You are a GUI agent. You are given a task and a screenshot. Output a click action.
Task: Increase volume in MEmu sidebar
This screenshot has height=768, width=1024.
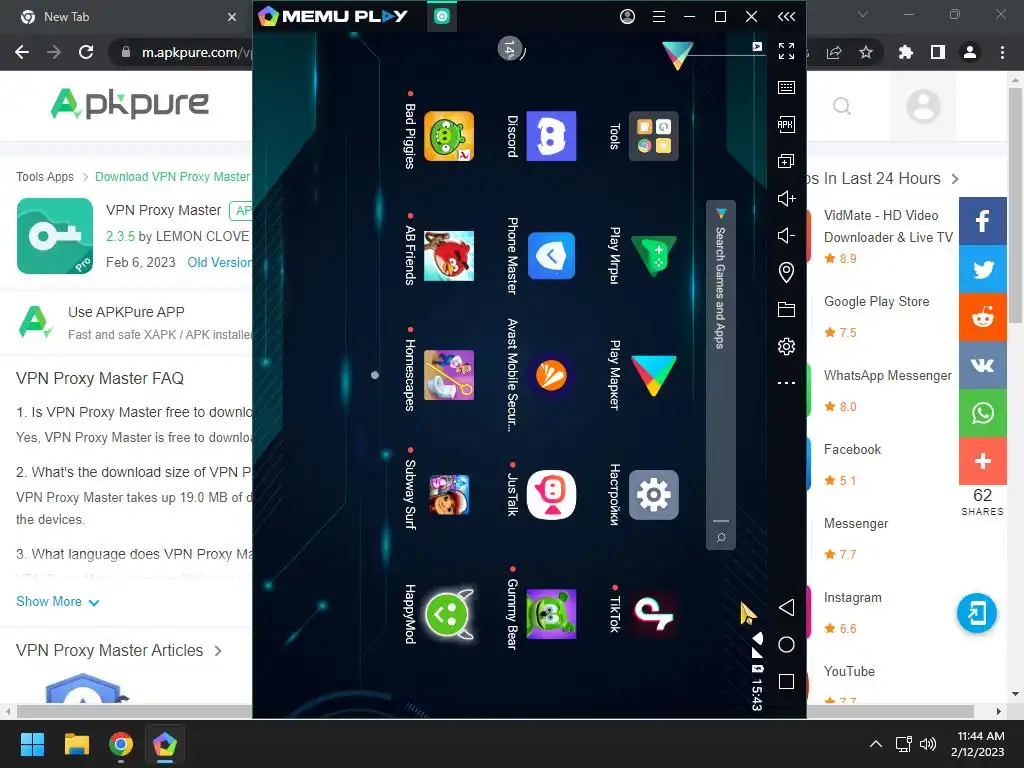tap(786, 199)
